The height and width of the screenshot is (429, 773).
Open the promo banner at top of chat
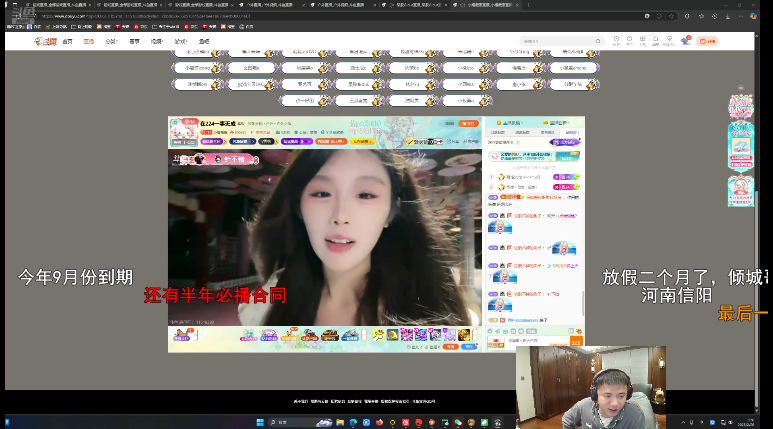click(534, 156)
